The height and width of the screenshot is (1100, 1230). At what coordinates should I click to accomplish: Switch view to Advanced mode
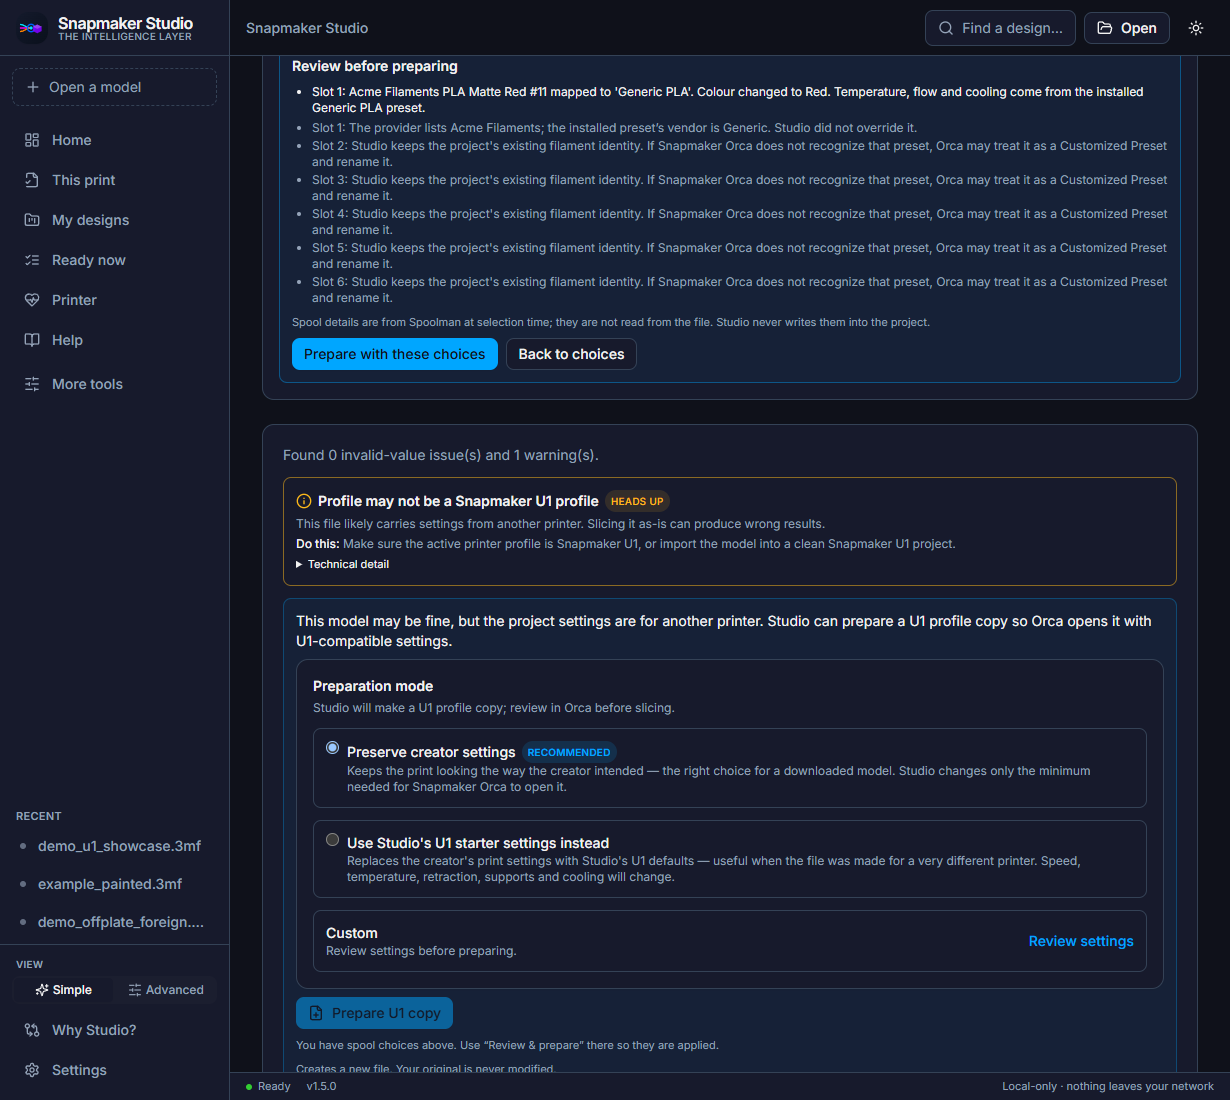[x=166, y=990]
